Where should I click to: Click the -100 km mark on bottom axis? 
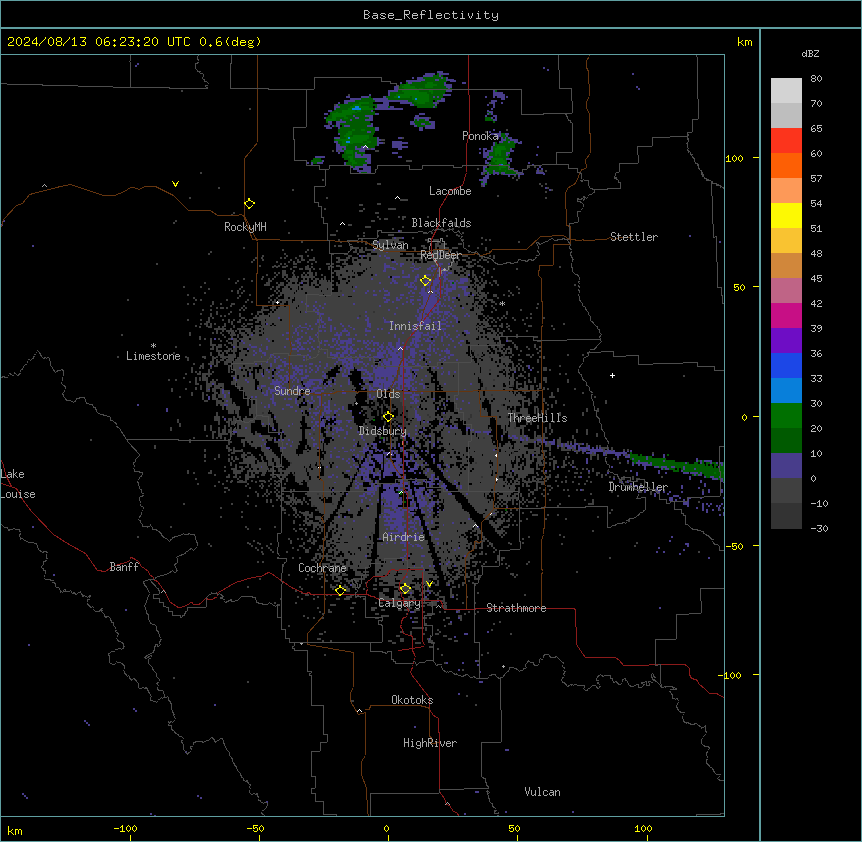126,829
